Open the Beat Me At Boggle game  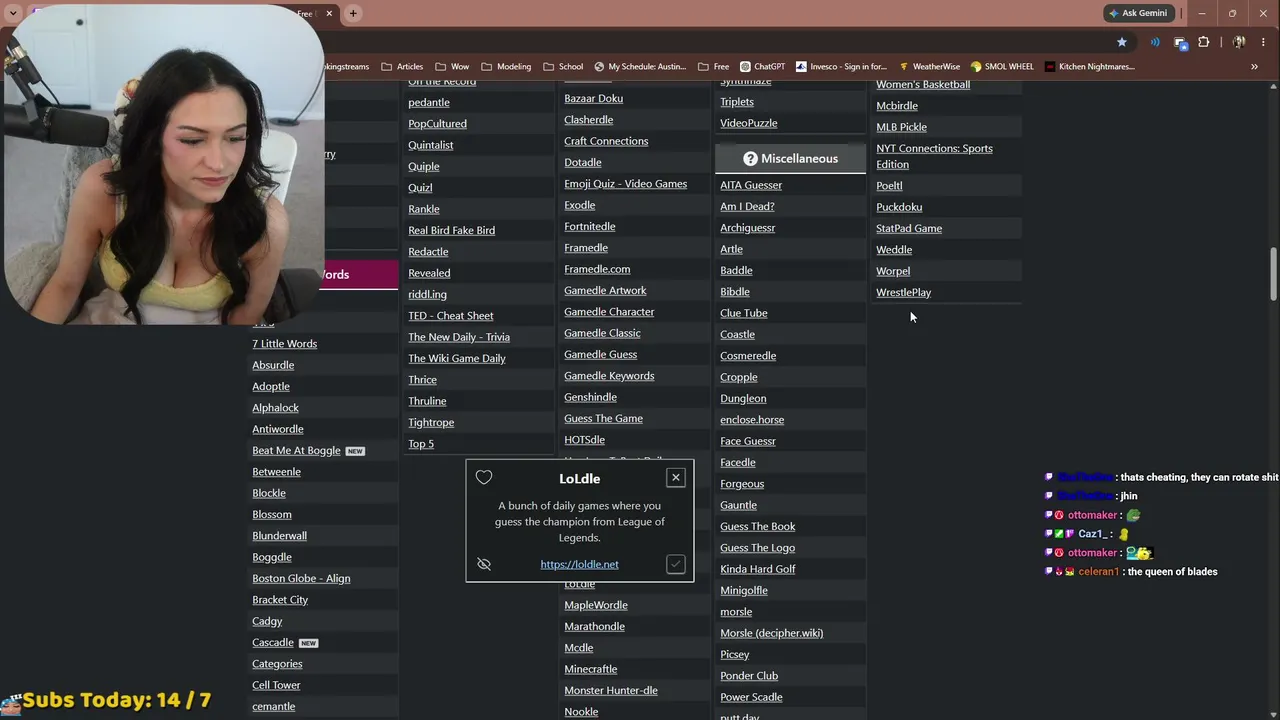tap(296, 451)
